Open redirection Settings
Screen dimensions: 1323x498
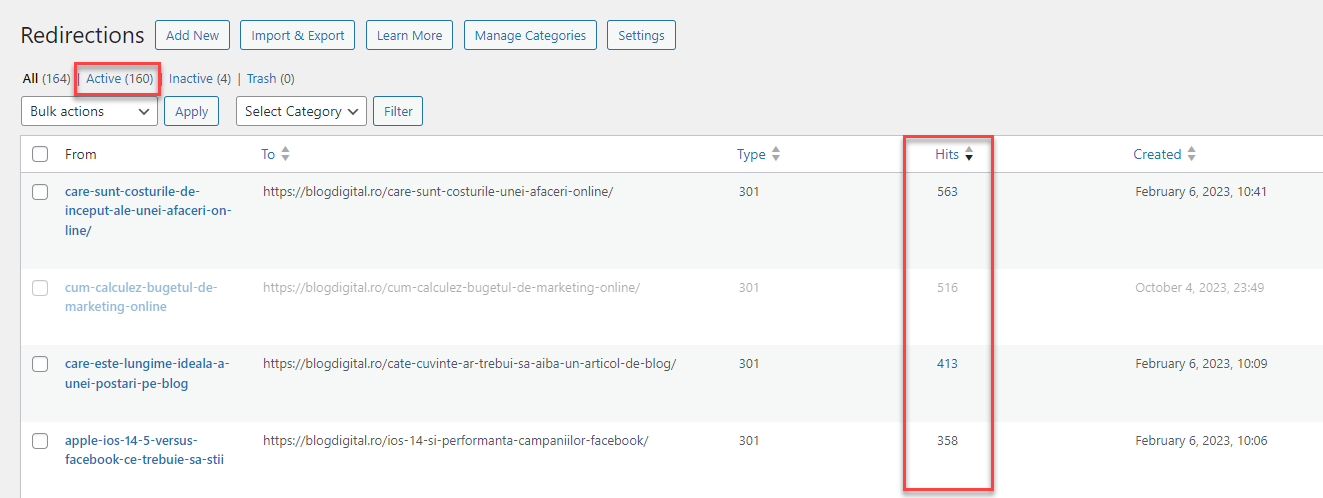[641, 35]
